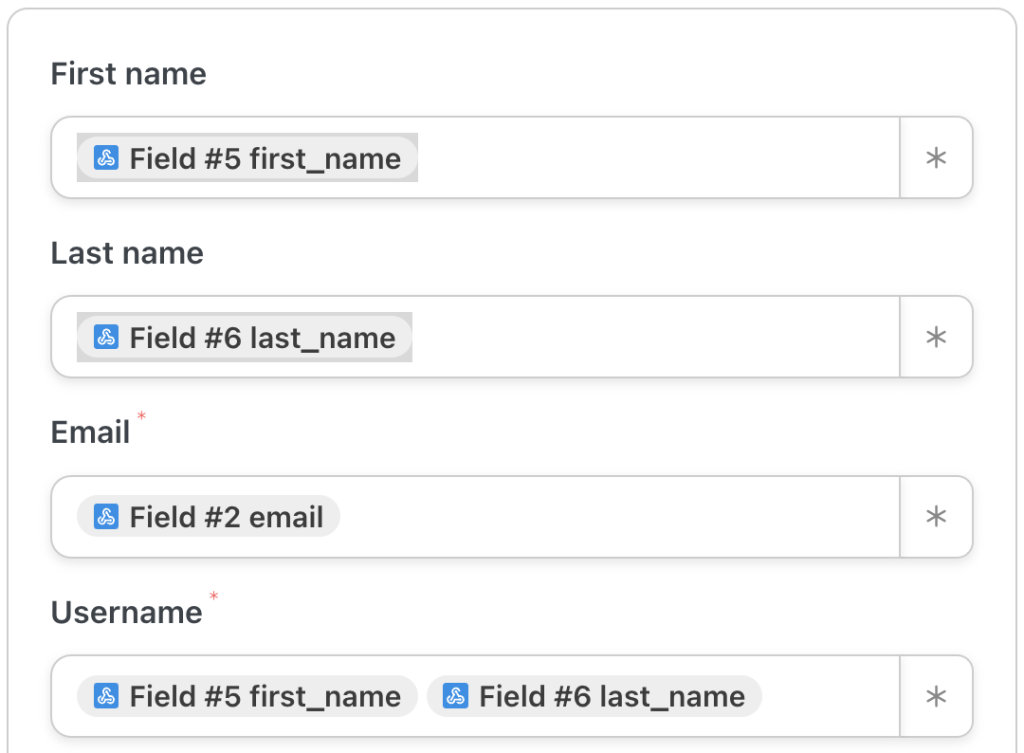Click inside the First name input field
Screen dimensions: 1024x753
(650, 158)
